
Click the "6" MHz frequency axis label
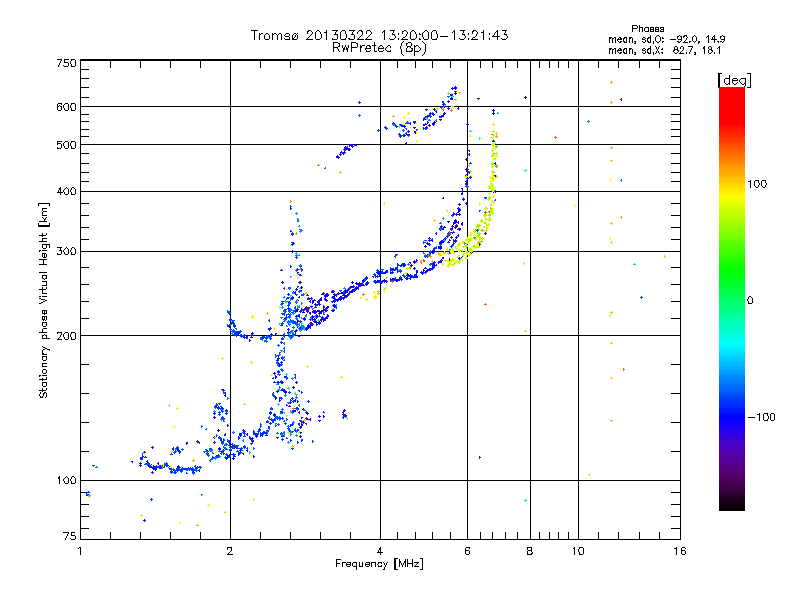tap(467, 551)
